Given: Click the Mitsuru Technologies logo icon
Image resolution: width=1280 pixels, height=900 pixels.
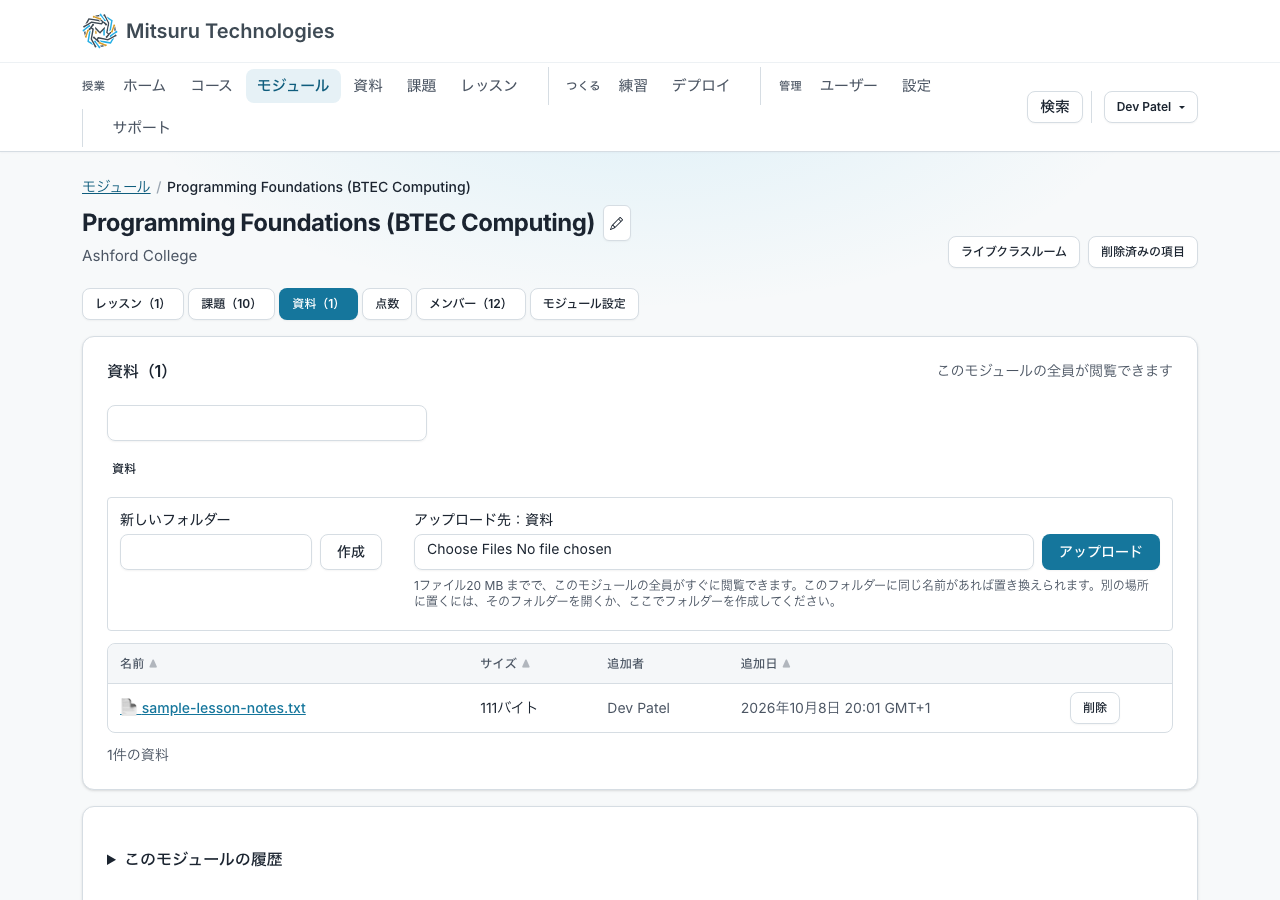Looking at the screenshot, I should [100, 31].
